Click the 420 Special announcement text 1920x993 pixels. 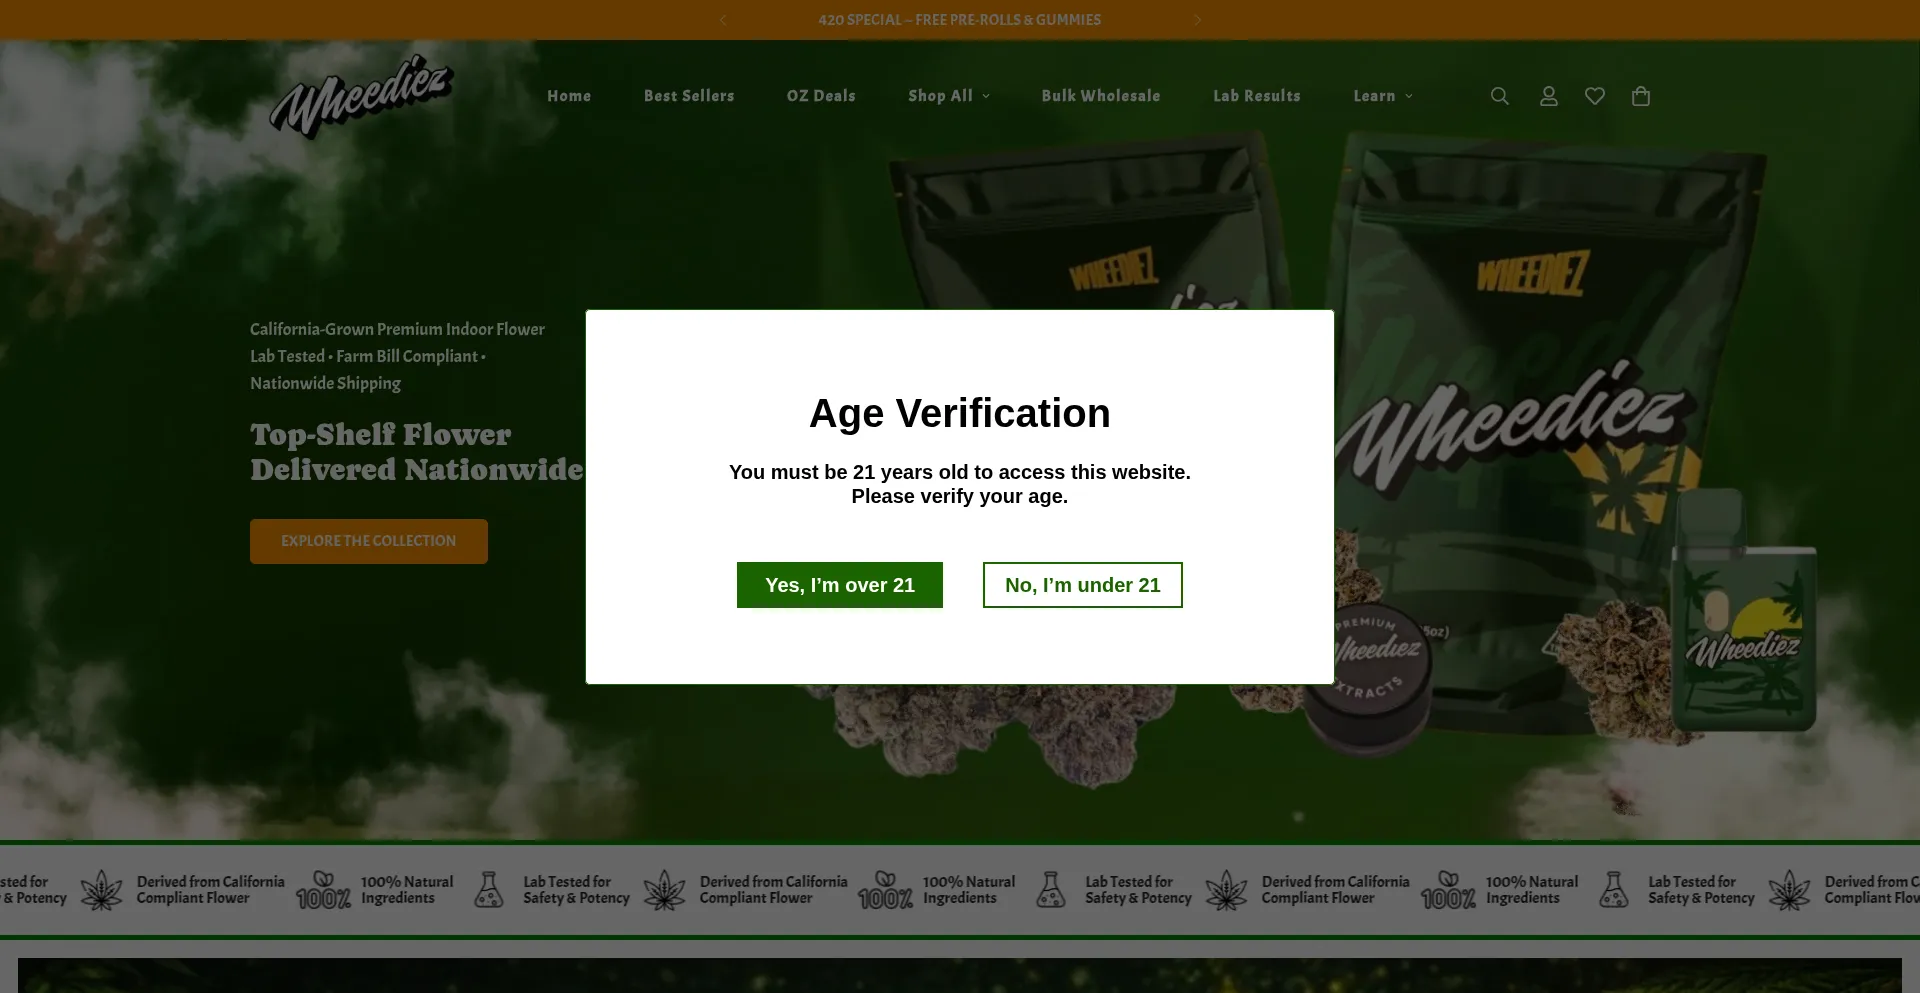click(x=960, y=20)
